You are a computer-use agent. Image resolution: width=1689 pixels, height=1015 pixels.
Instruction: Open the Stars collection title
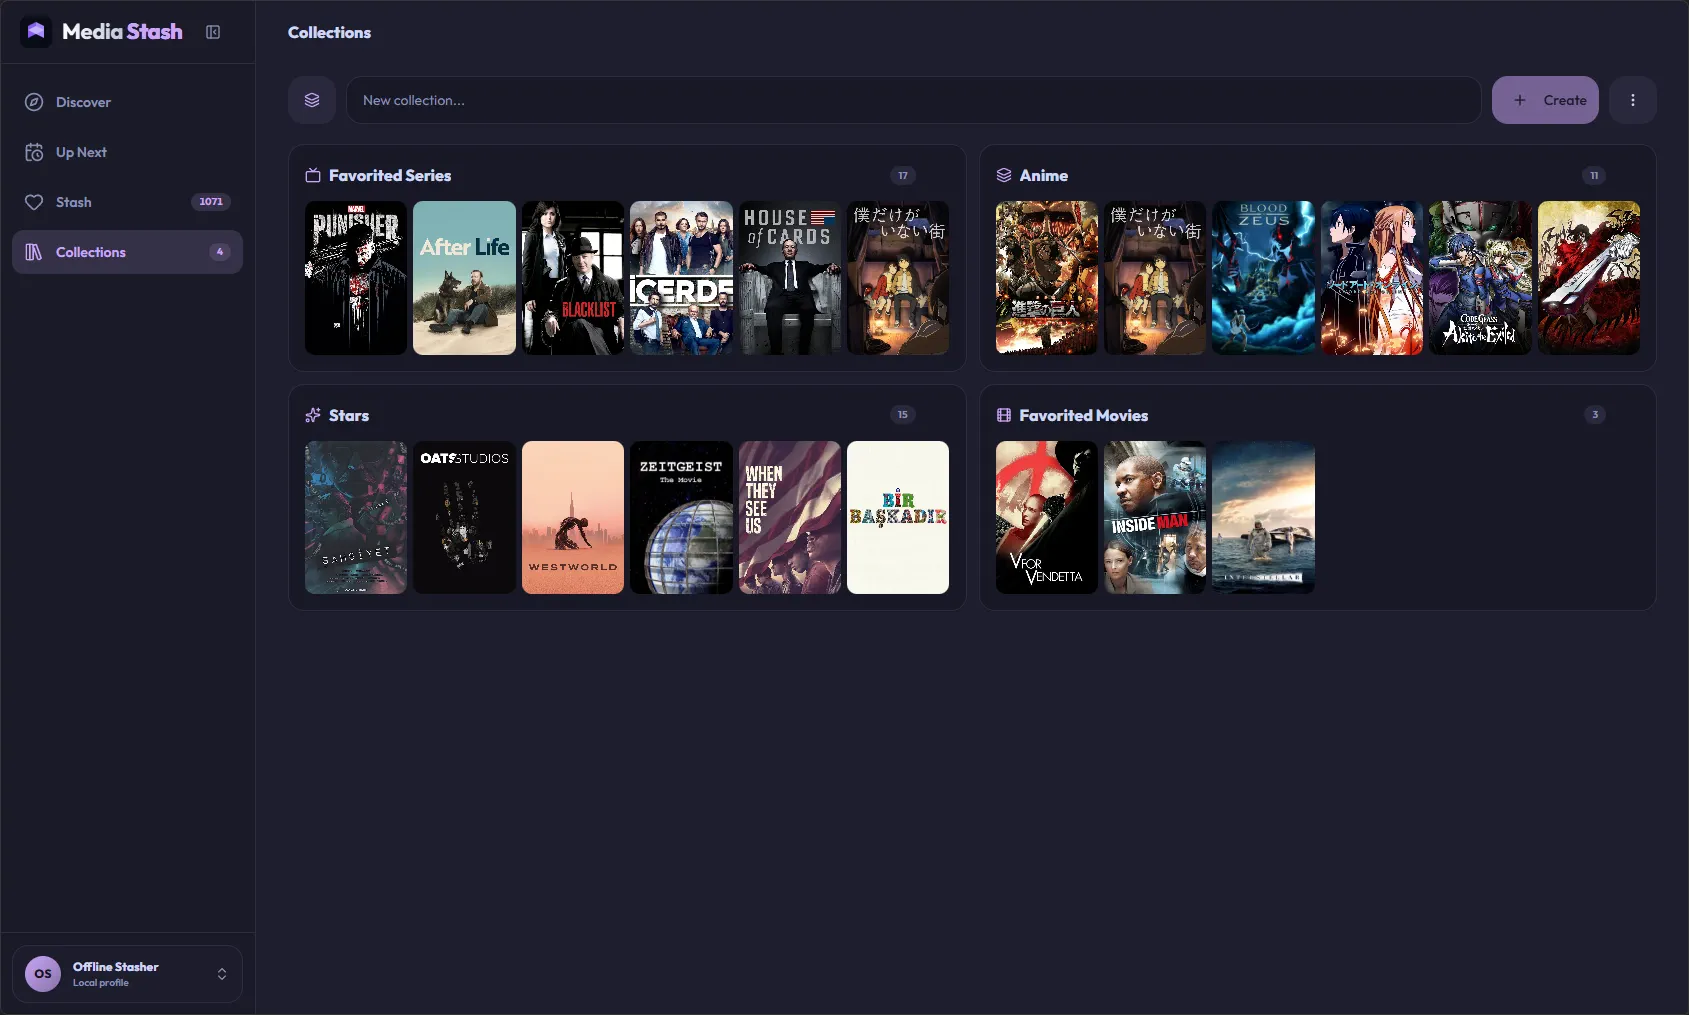349,415
